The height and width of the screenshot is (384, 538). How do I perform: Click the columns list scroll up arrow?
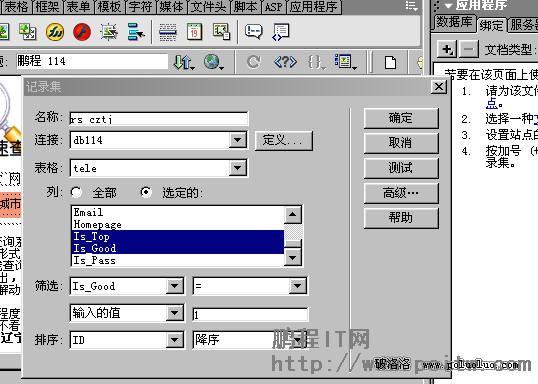[x=293, y=215]
